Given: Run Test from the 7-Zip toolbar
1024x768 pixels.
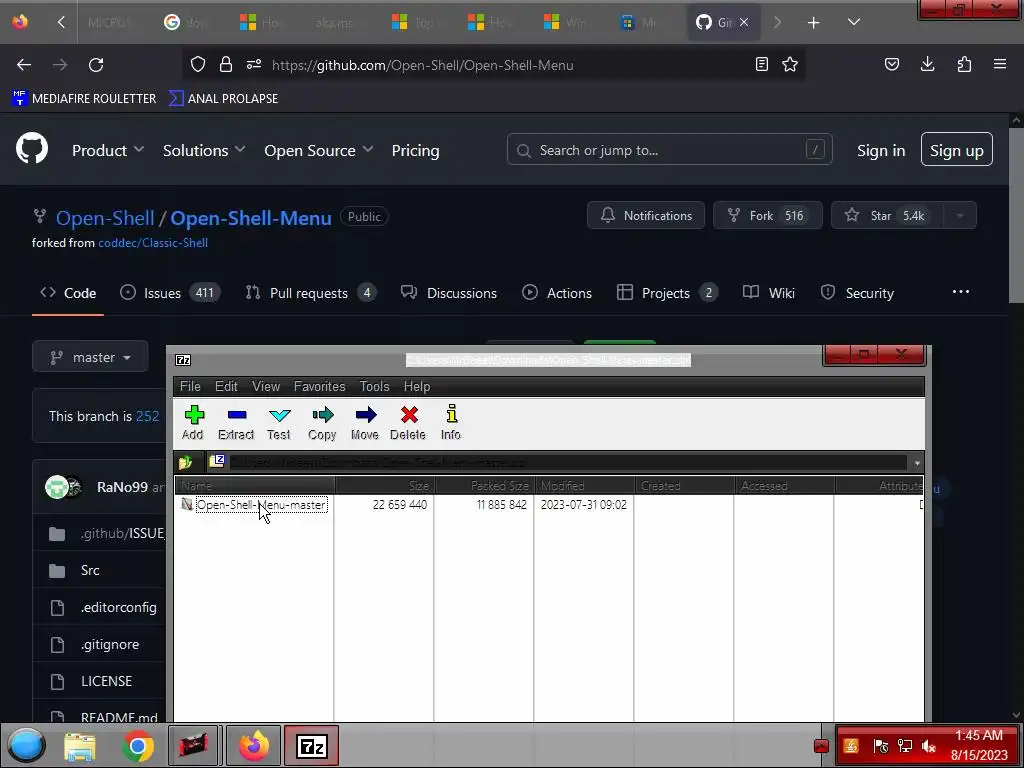Looking at the screenshot, I should pyautogui.click(x=279, y=423).
